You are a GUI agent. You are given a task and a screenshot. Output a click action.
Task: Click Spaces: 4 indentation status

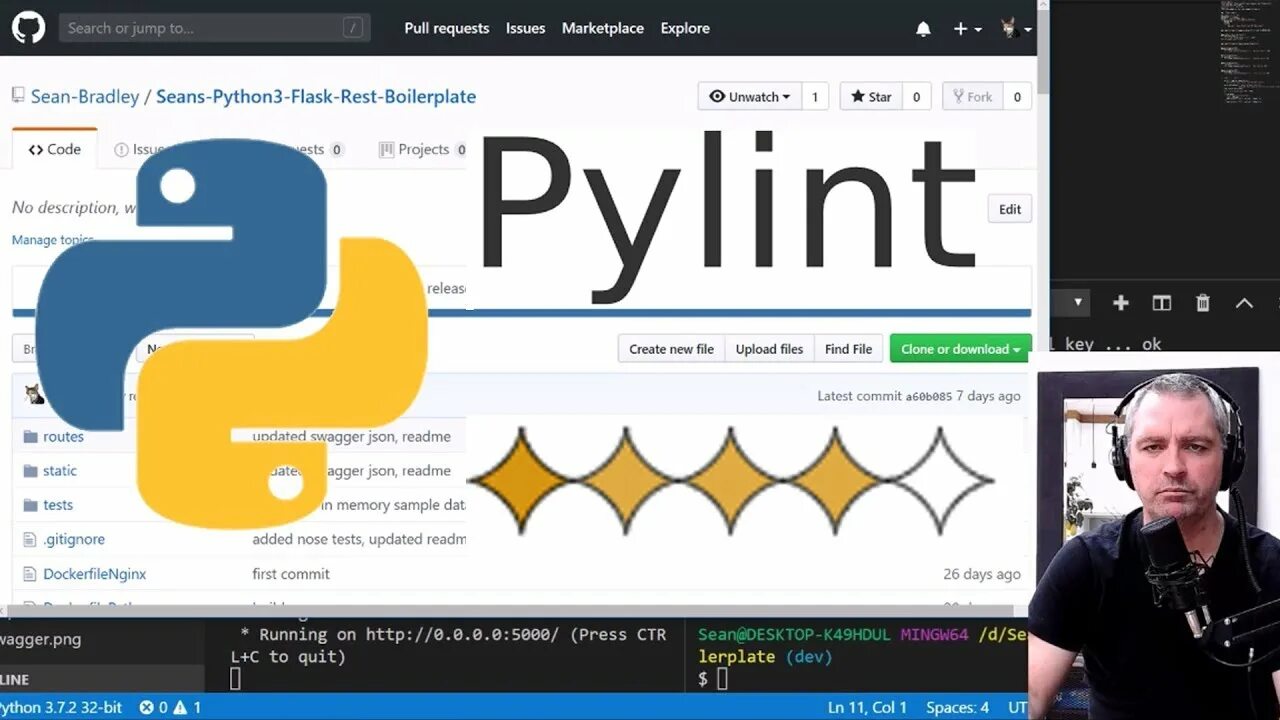coord(957,707)
